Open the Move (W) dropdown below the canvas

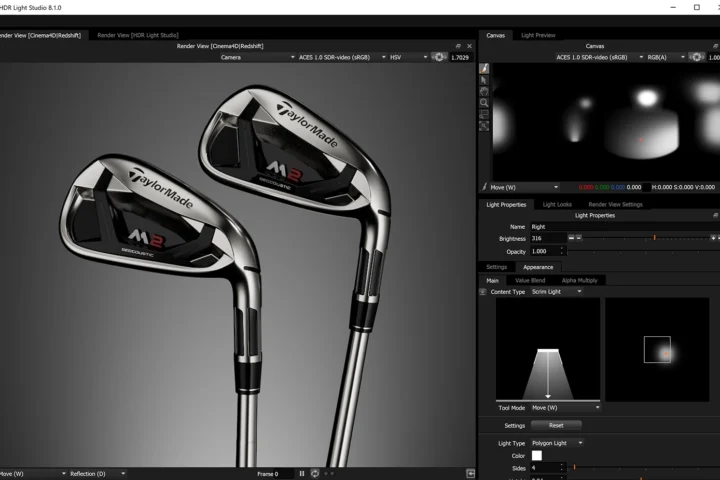click(x=524, y=187)
